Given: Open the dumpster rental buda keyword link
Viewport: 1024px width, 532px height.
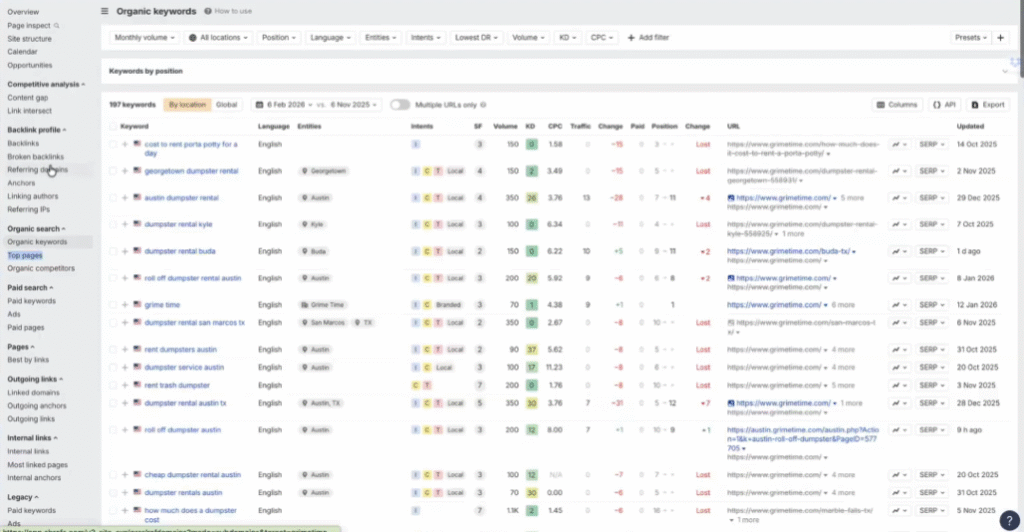Looking at the screenshot, I should pos(180,252).
